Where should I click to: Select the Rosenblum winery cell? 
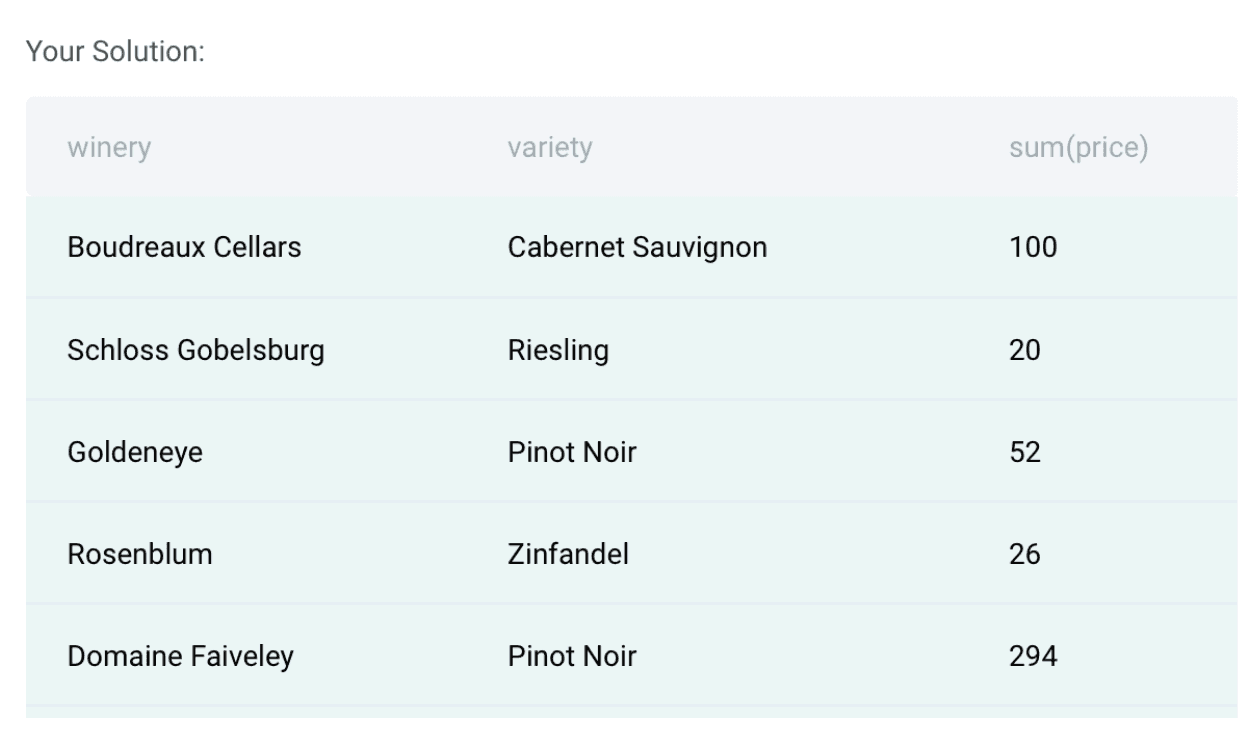tap(140, 554)
